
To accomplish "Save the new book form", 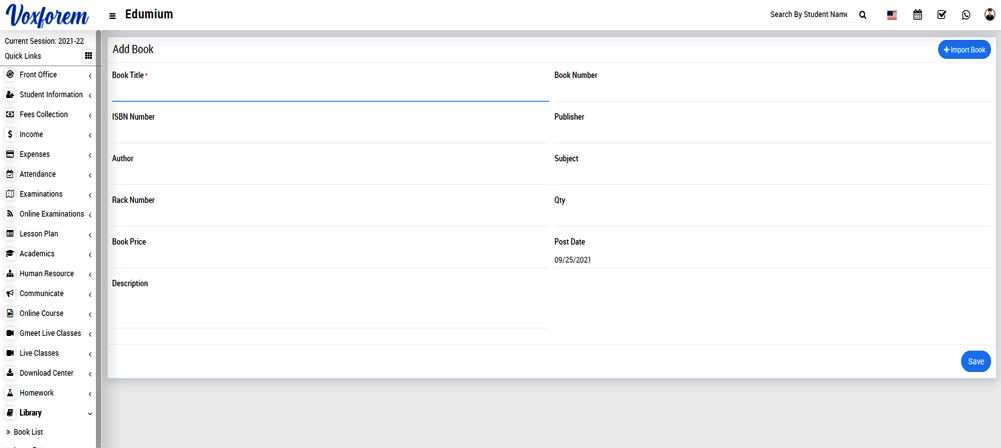I will [975, 361].
